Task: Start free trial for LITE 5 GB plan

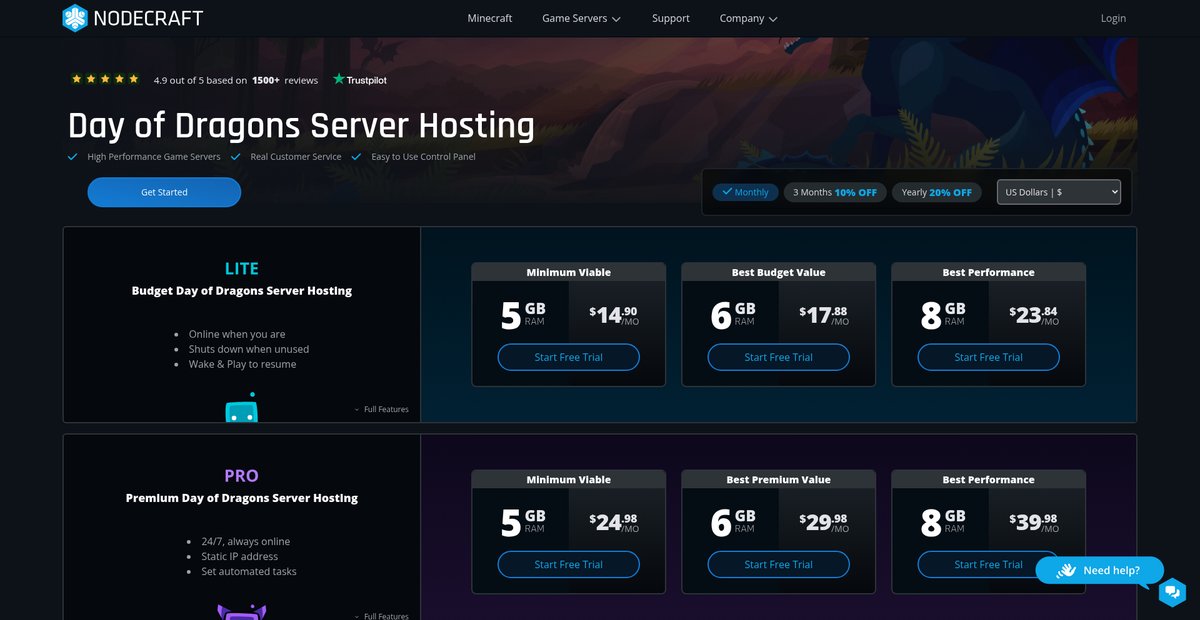Action: point(568,357)
